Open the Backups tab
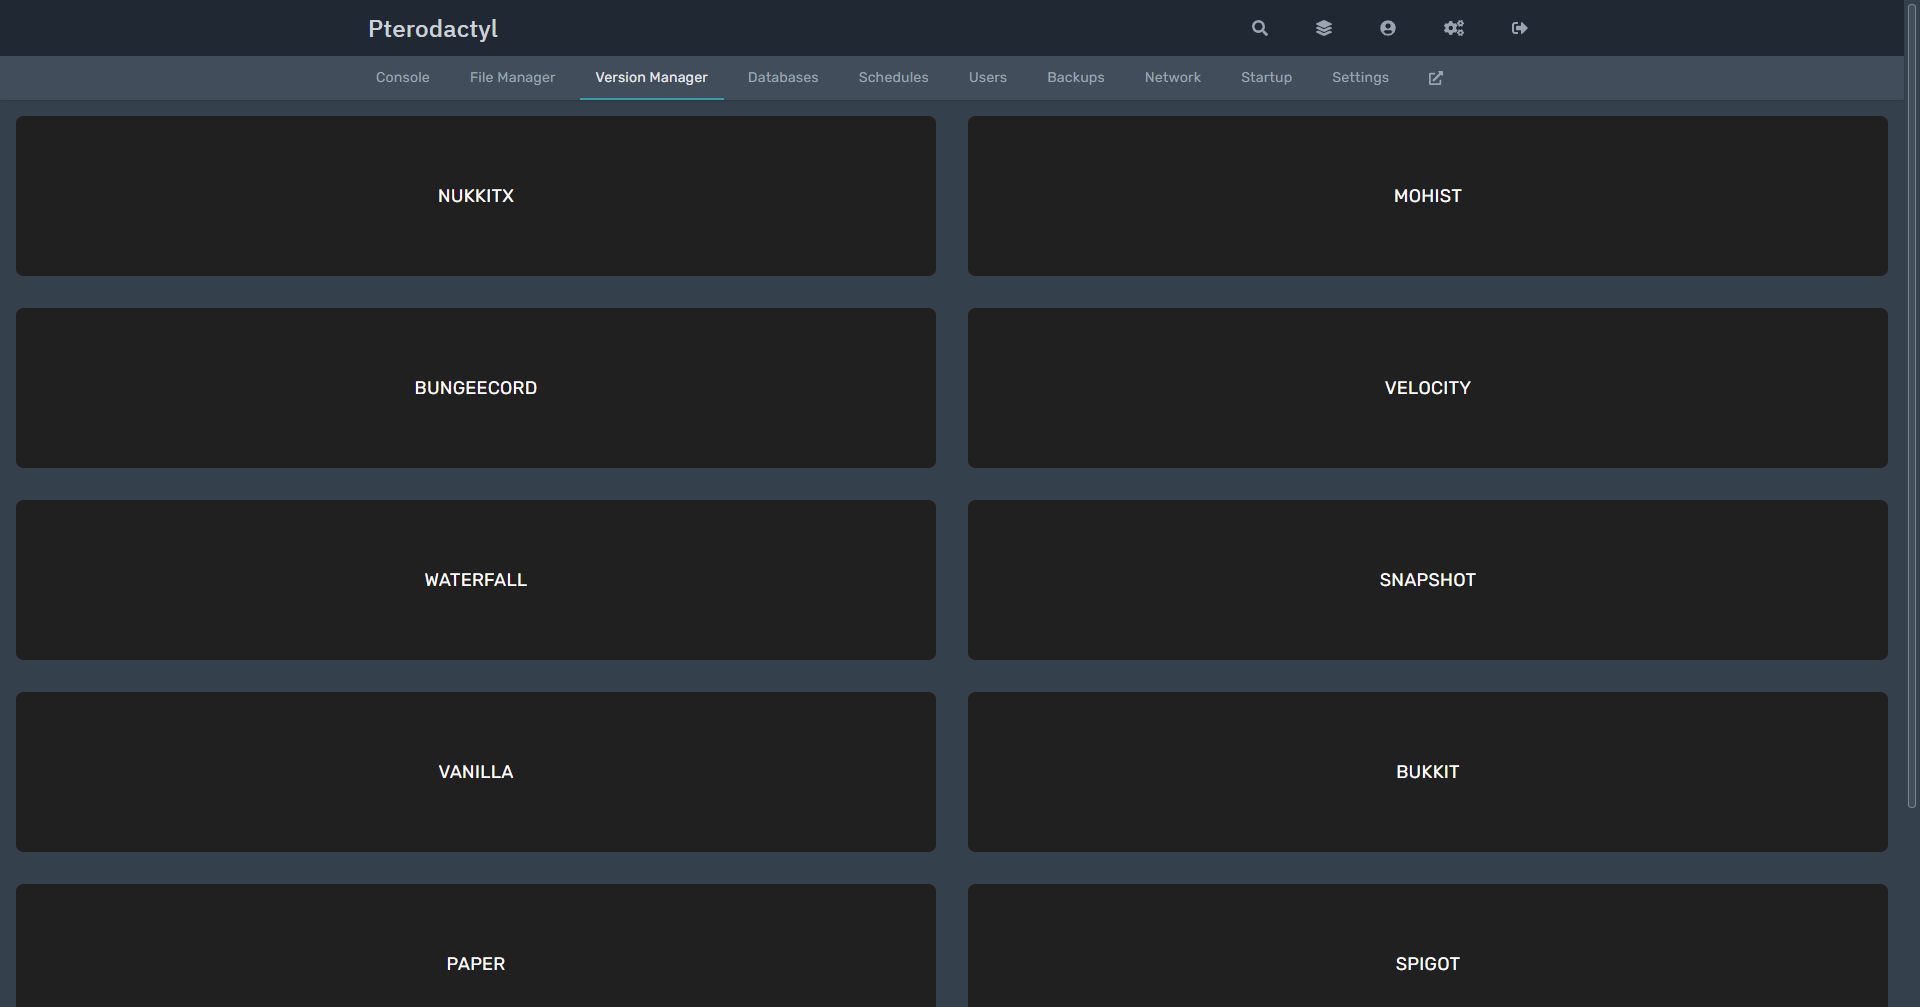 [1076, 78]
